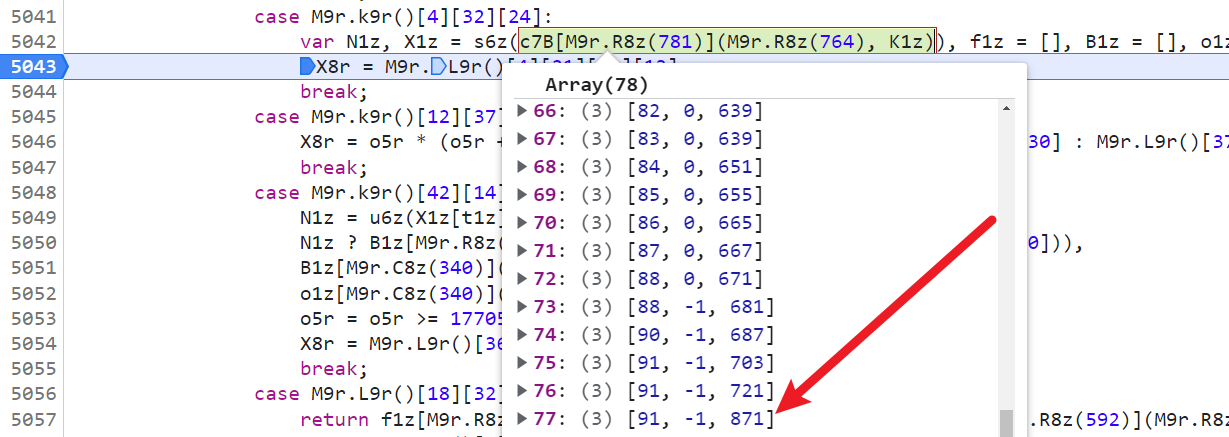1229x437 pixels.
Task: Expand the last entry 77 [91, -1, 871]
Action: point(523,418)
